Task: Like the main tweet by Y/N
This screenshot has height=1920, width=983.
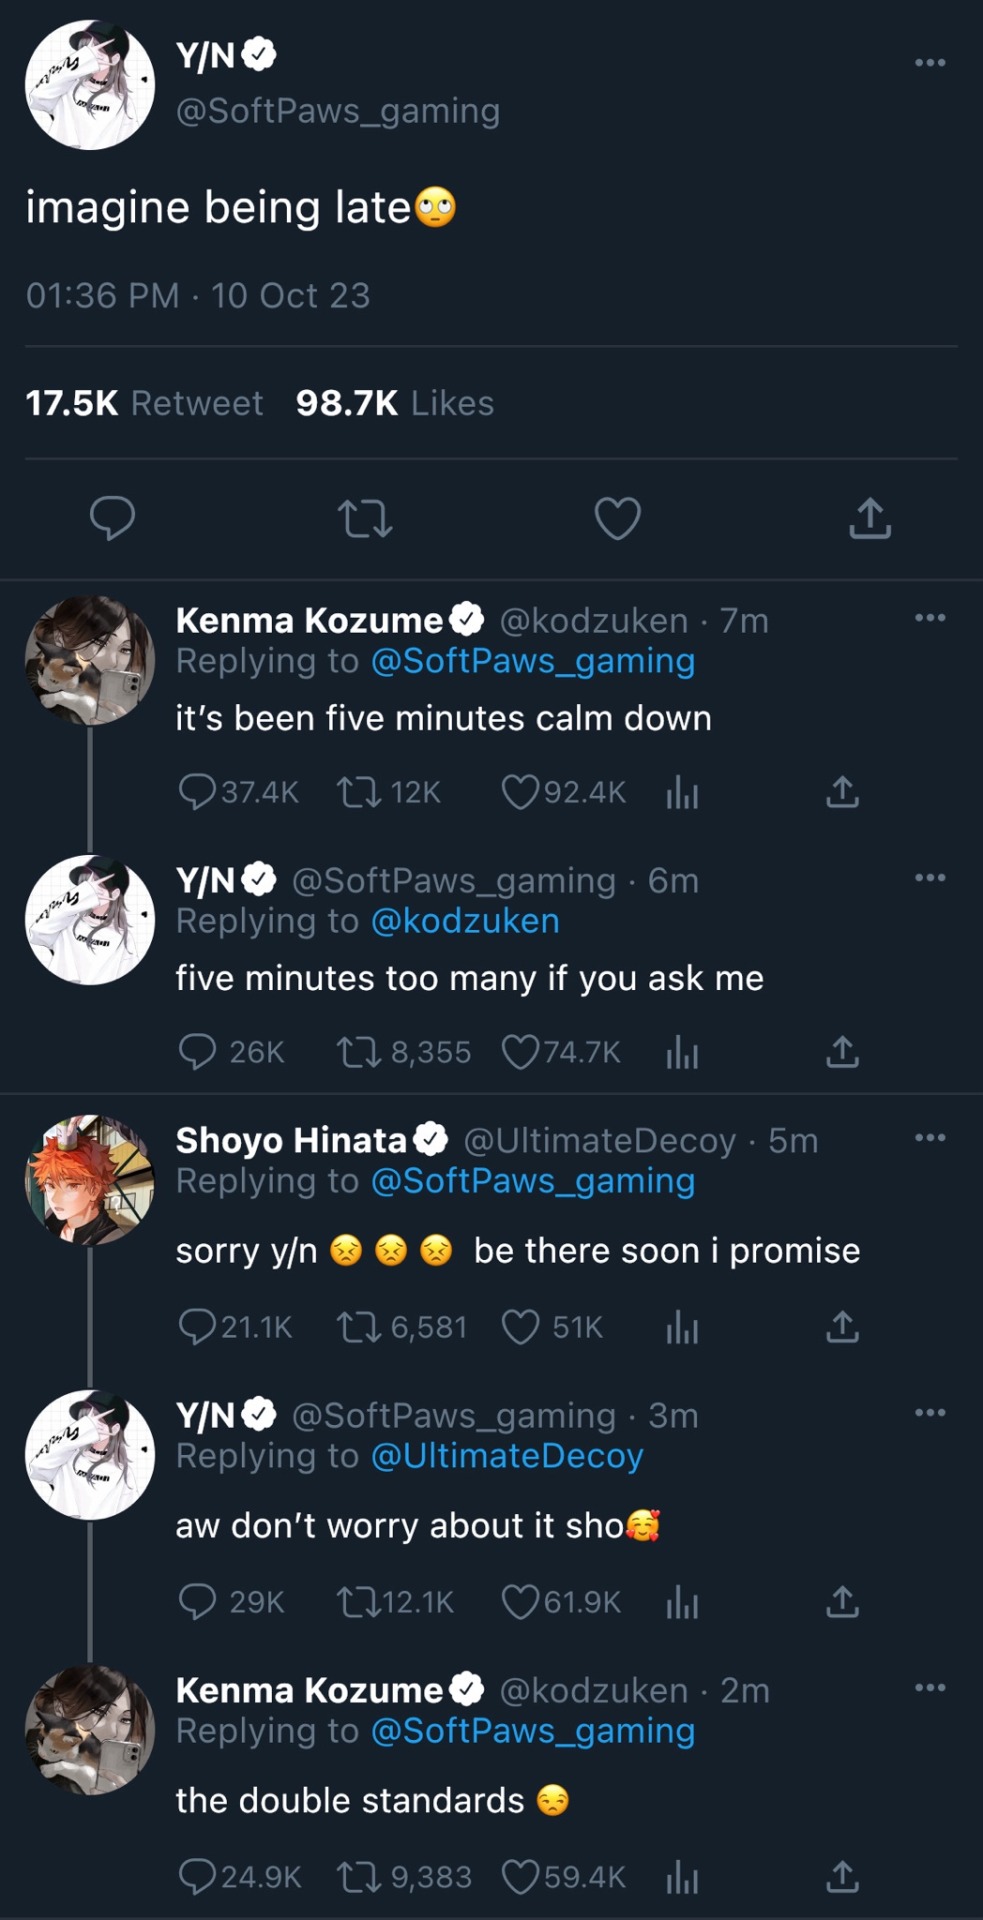Action: (x=617, y=519)
